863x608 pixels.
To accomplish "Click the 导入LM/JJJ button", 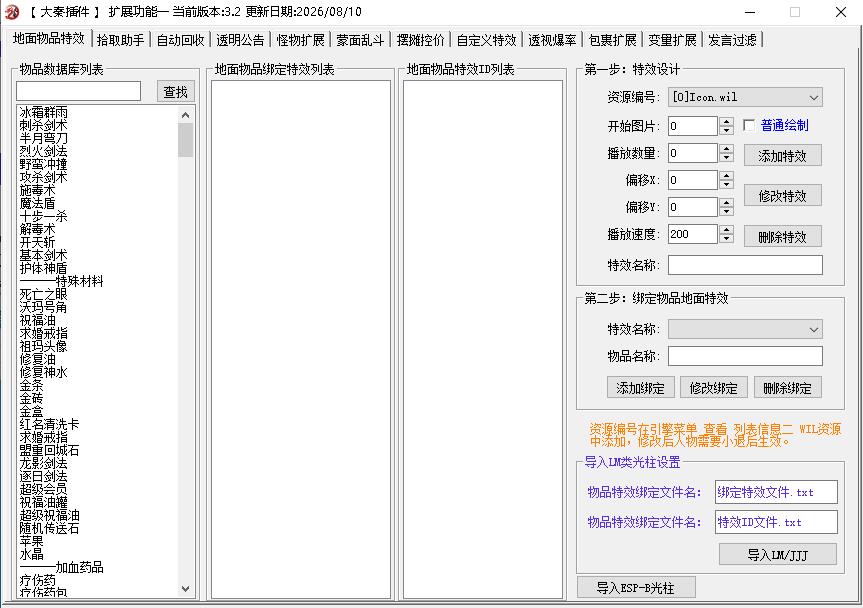I will [778, 554].
